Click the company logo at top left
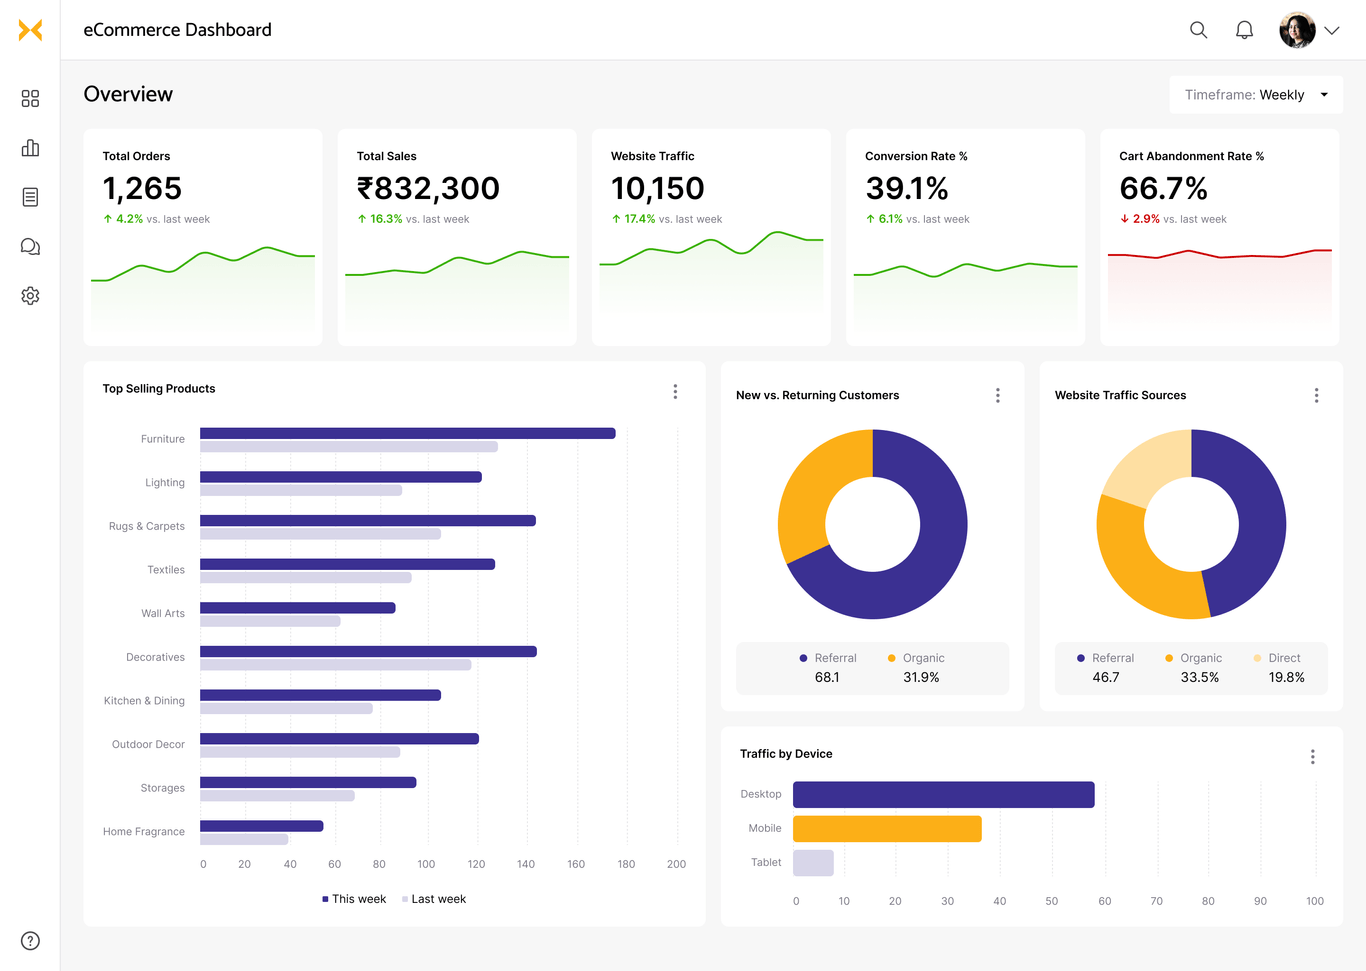This screenshot has width=1366, height=971. pyautogui.click(x=30, y=30)
